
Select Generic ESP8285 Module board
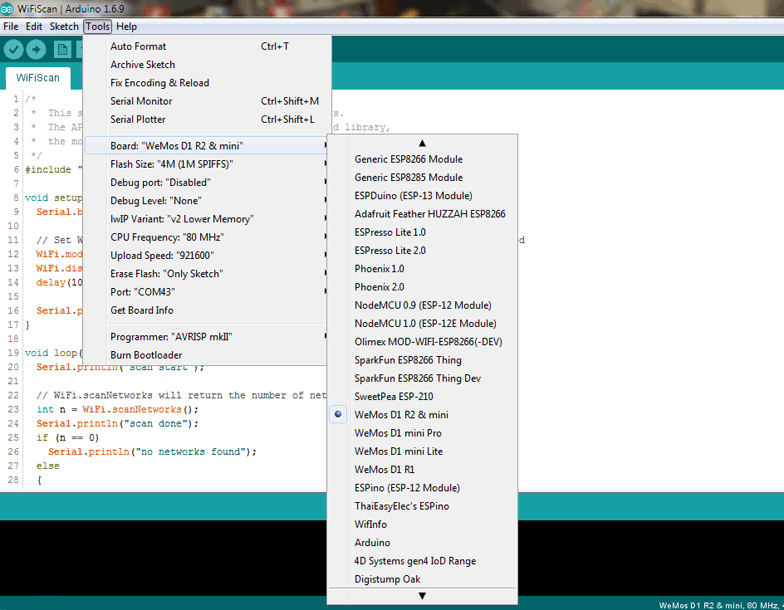[x=422, y=178]
